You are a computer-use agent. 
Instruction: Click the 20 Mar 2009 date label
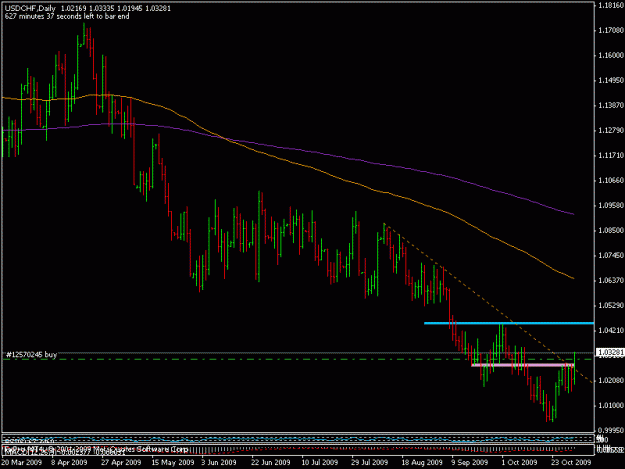22,463
